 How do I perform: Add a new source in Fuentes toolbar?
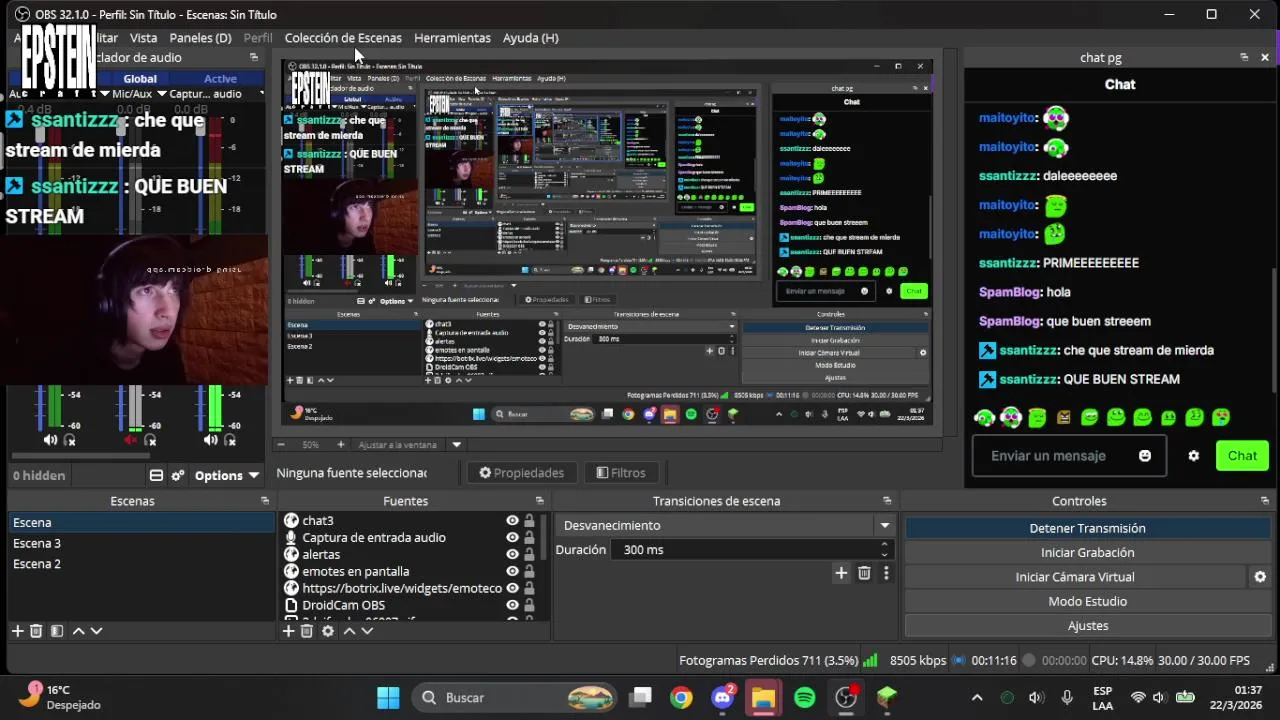click(x=288, y=631)
